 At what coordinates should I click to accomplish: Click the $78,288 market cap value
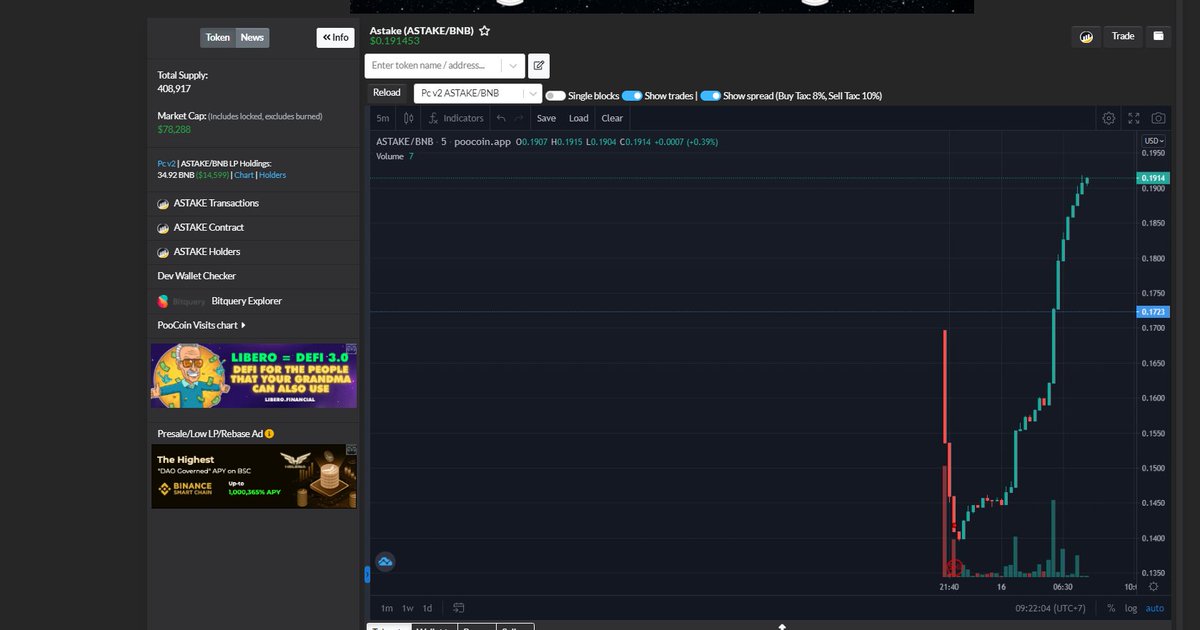174,129
